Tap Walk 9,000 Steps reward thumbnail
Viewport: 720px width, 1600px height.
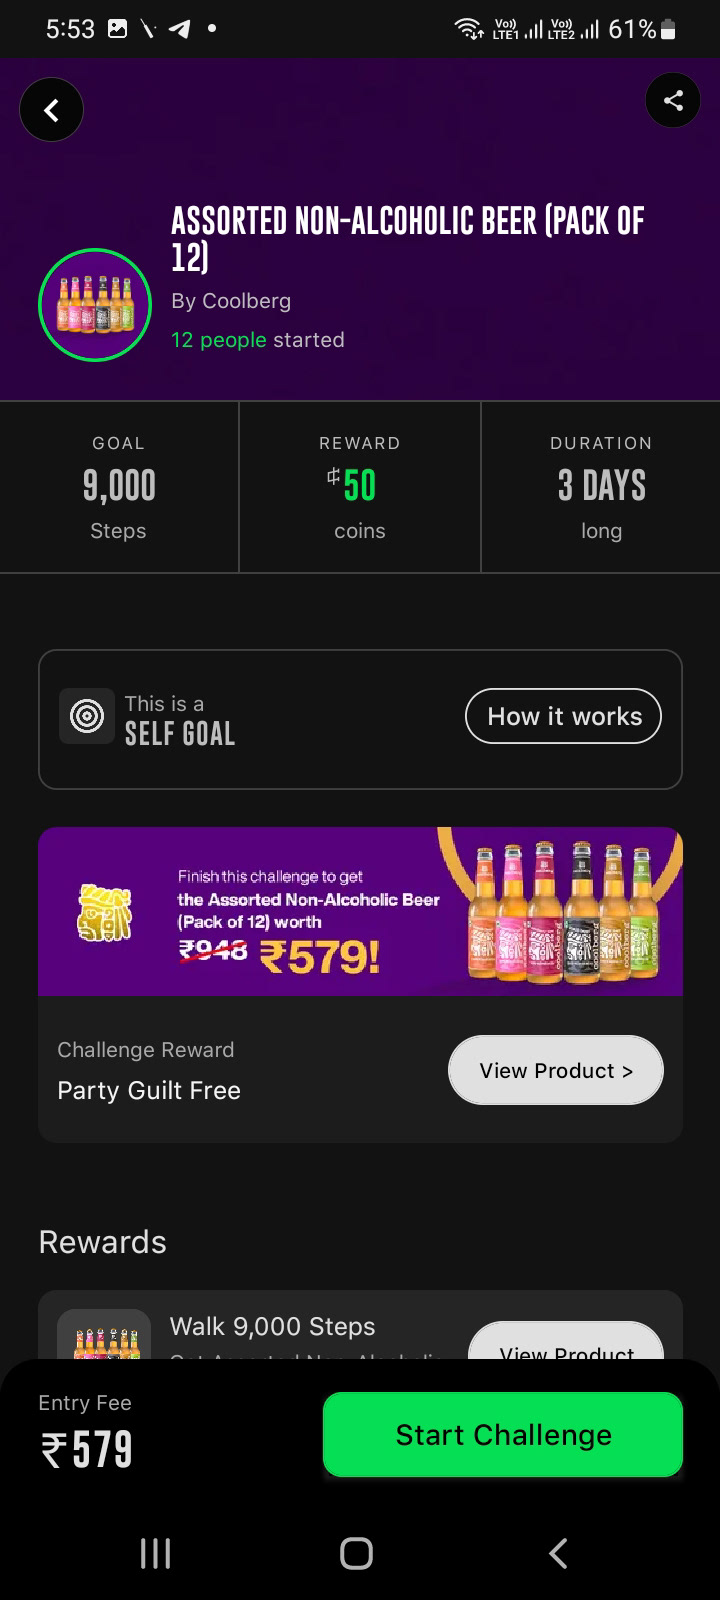pos(104,1334)
